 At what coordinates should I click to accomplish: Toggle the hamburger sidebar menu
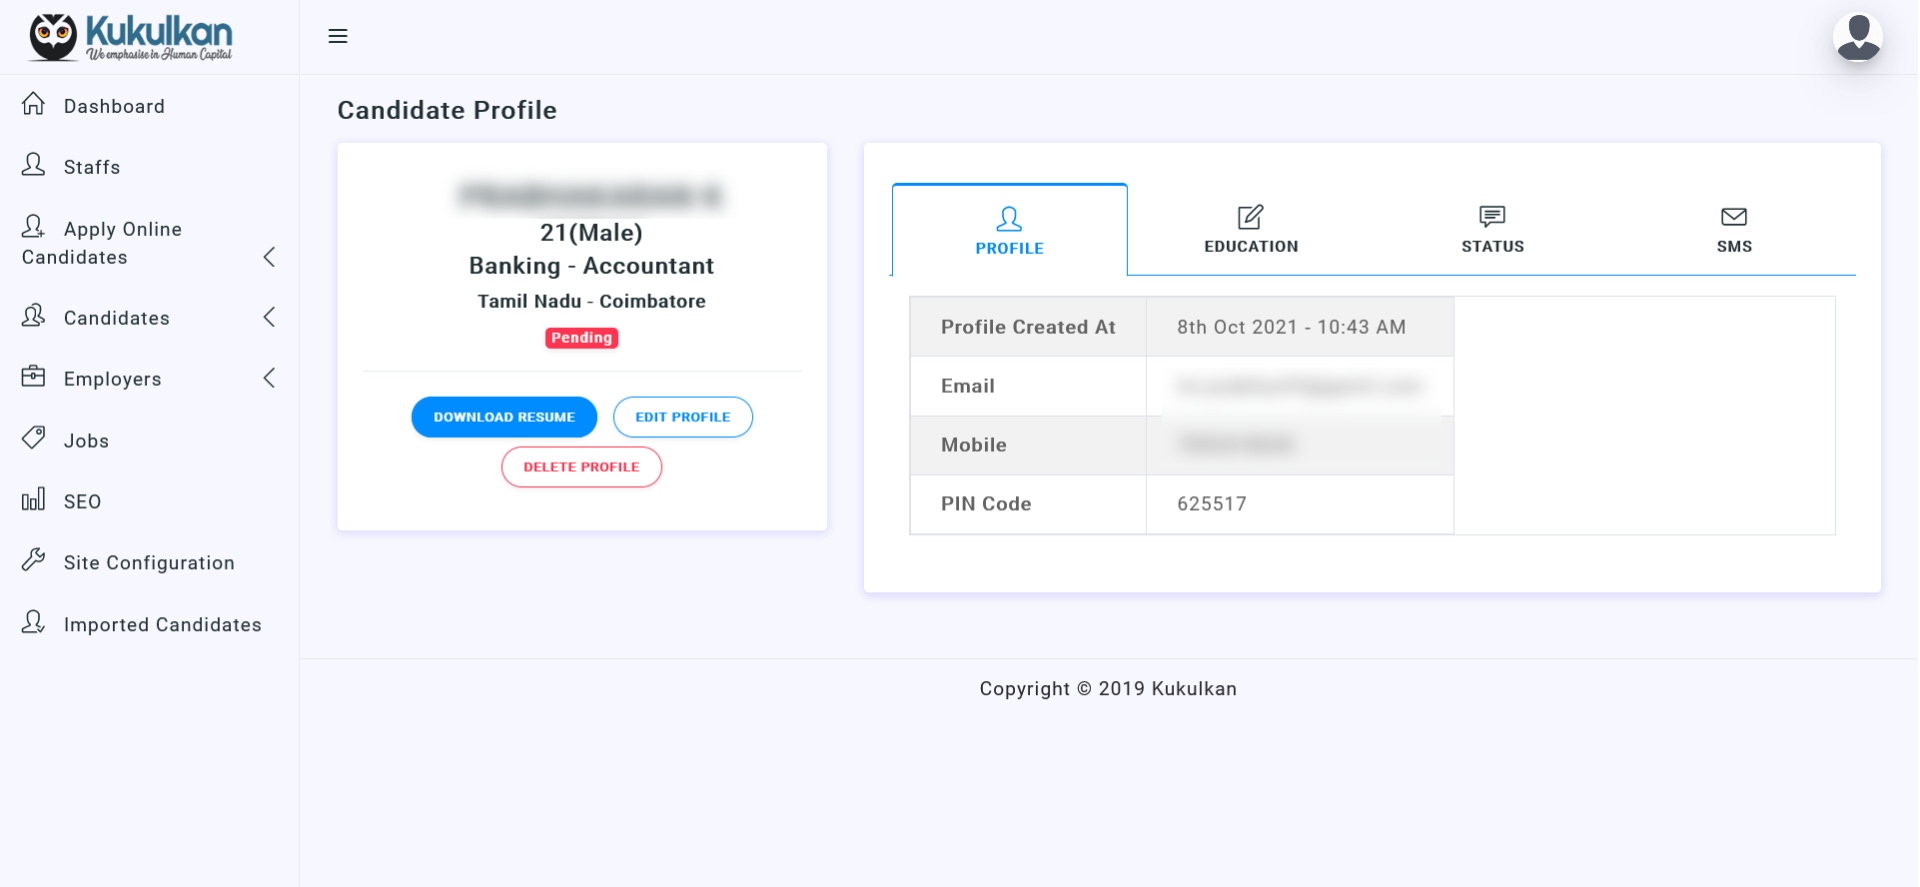[x=338, y=36]
